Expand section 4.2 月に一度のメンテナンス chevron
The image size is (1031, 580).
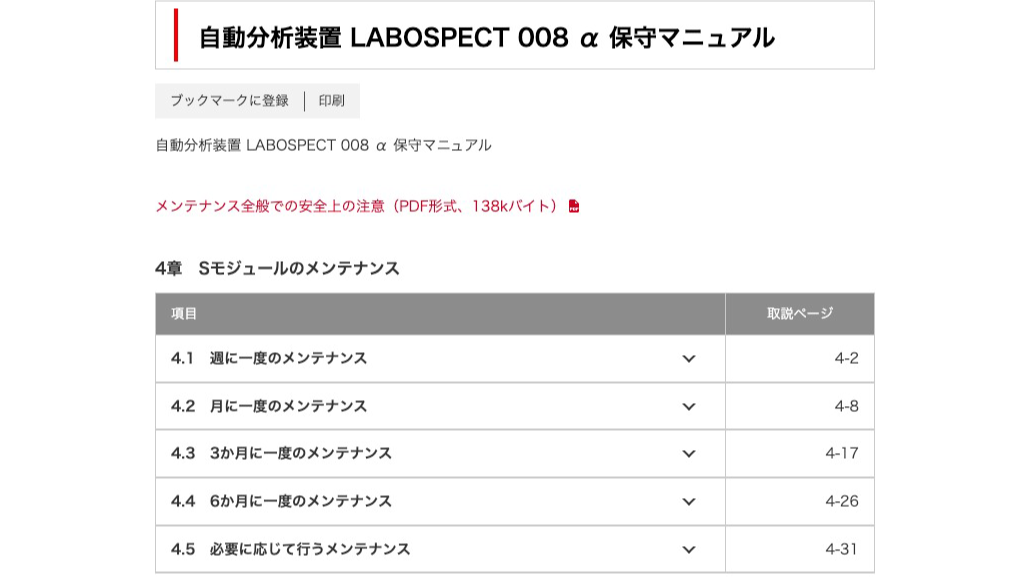688,407
